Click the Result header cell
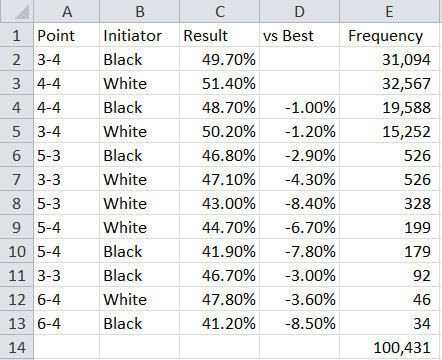 219,35
